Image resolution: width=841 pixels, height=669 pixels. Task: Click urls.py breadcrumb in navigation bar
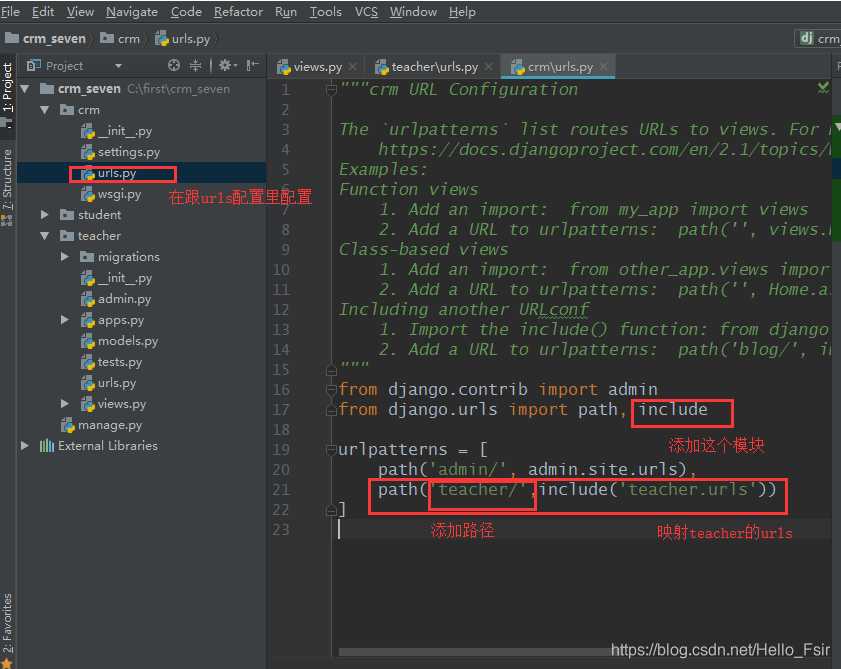183,39
